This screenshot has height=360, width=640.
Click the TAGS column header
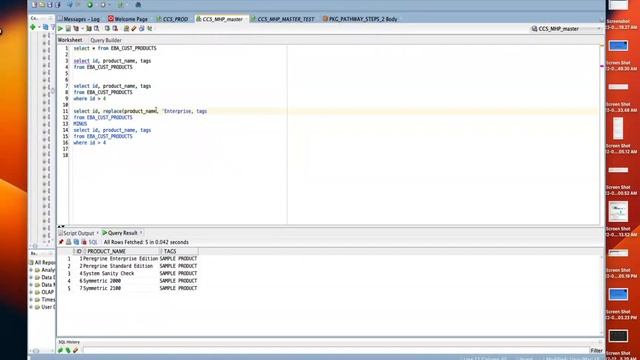coord(180,251)
